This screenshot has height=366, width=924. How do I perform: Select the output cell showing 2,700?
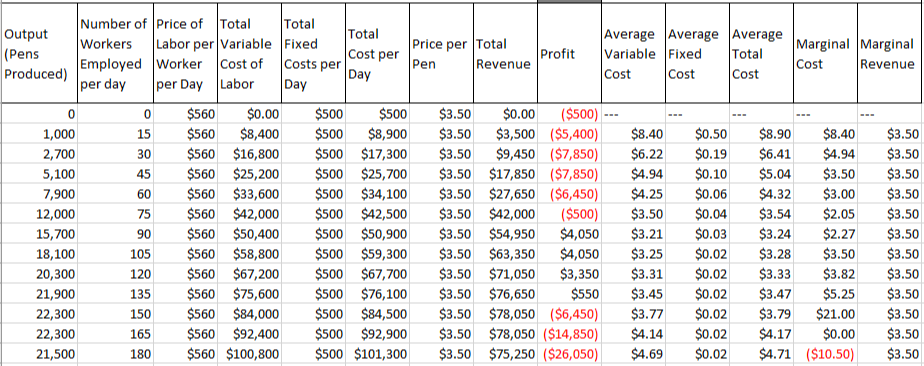(x=39, y=154)
